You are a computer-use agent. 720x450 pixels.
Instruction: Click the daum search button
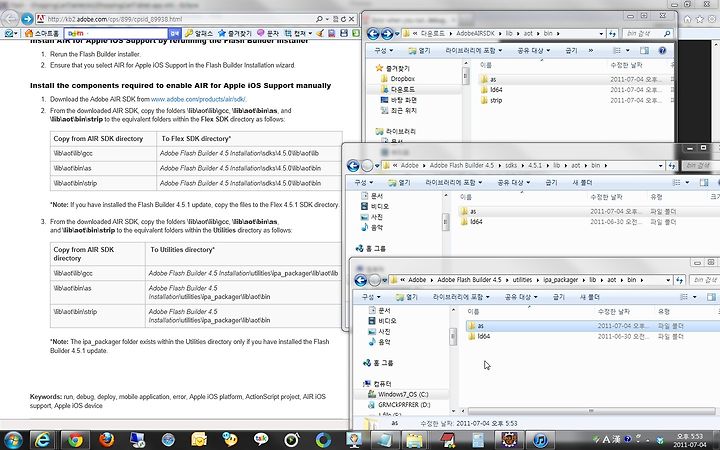tap(174, 33)
